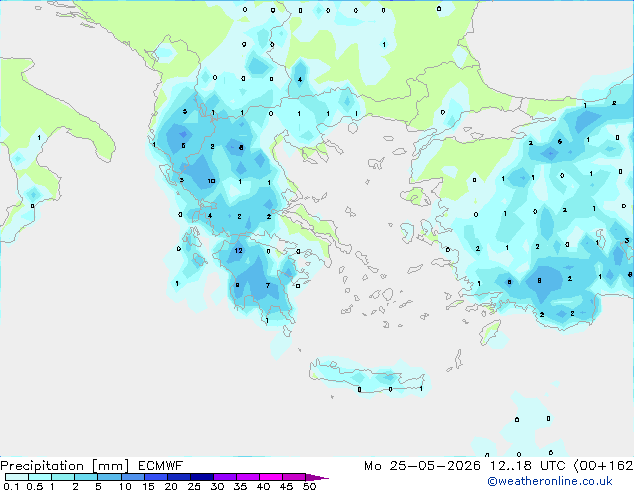Click the legend scale label '50'
This screenshot has height=490, width=634.
point(309,486)
